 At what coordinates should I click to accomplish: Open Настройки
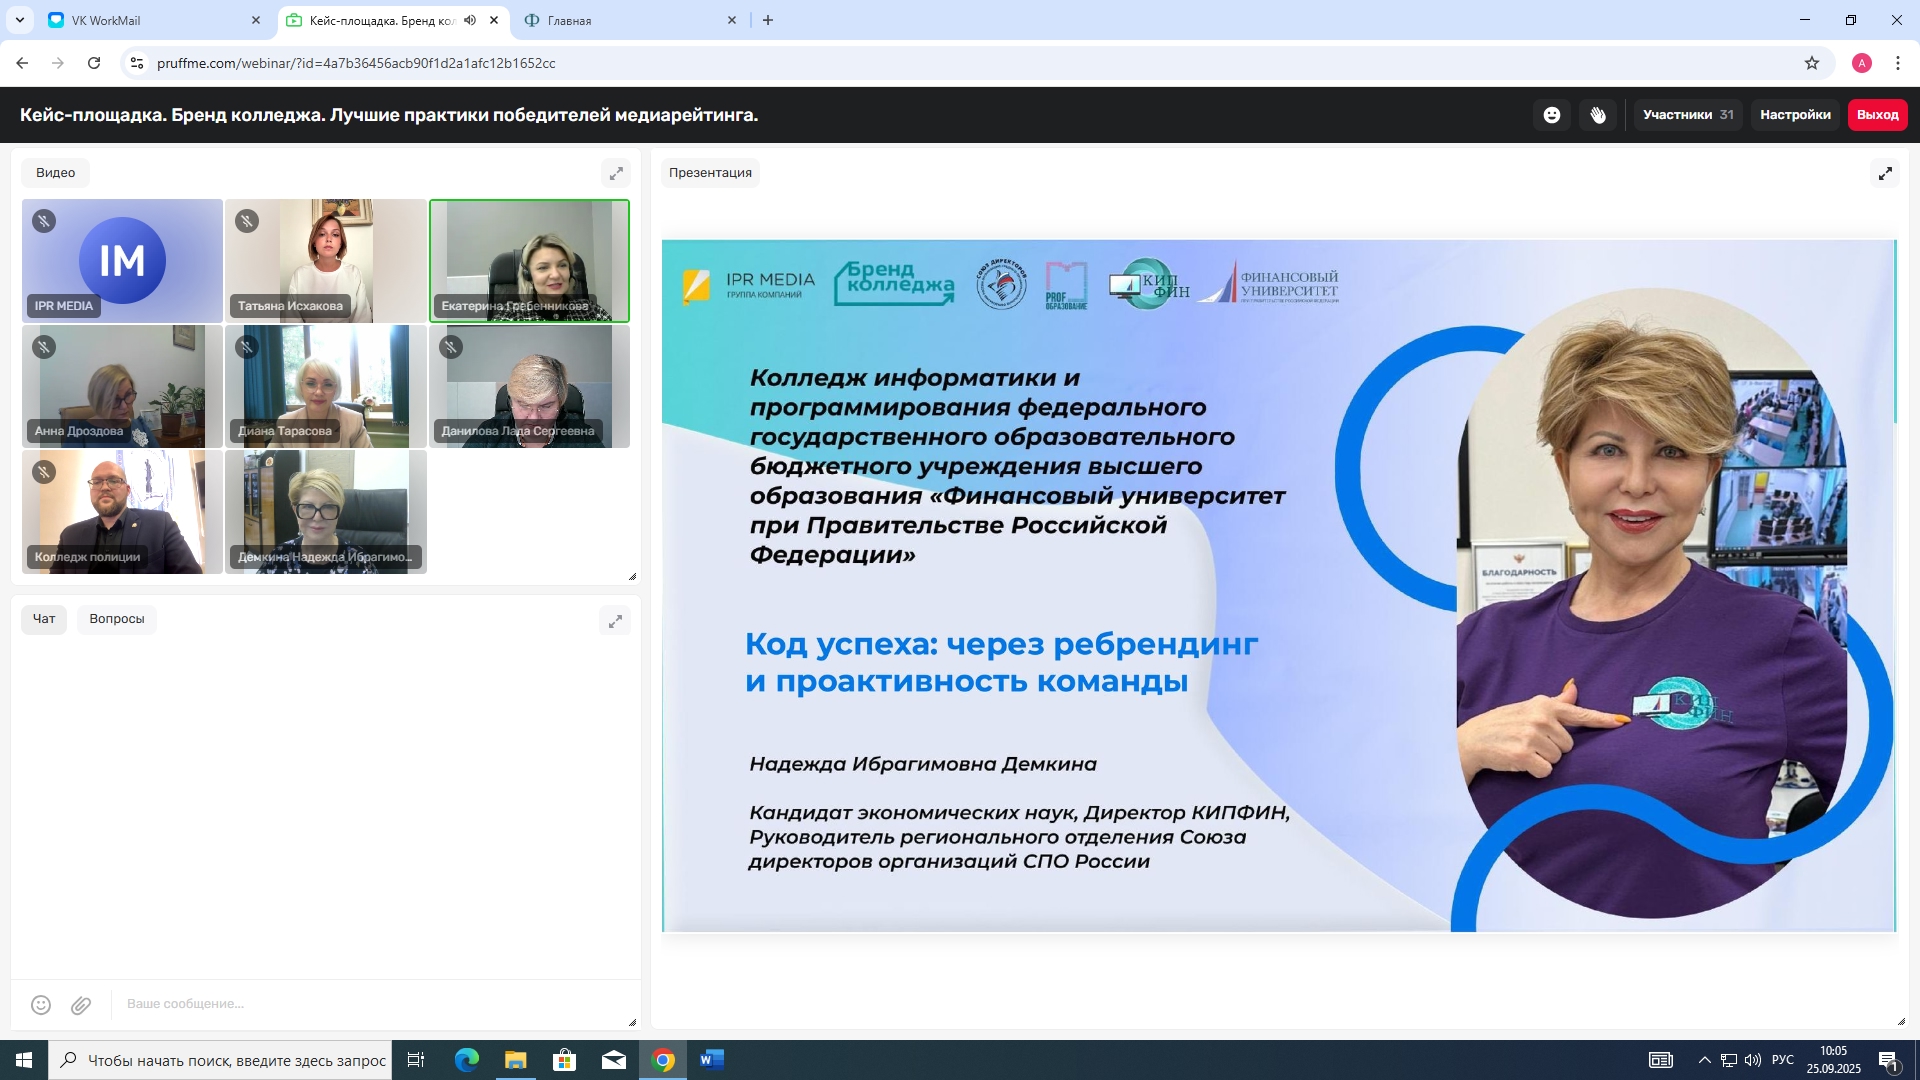pyautogui.click(x=1795, y=115)
